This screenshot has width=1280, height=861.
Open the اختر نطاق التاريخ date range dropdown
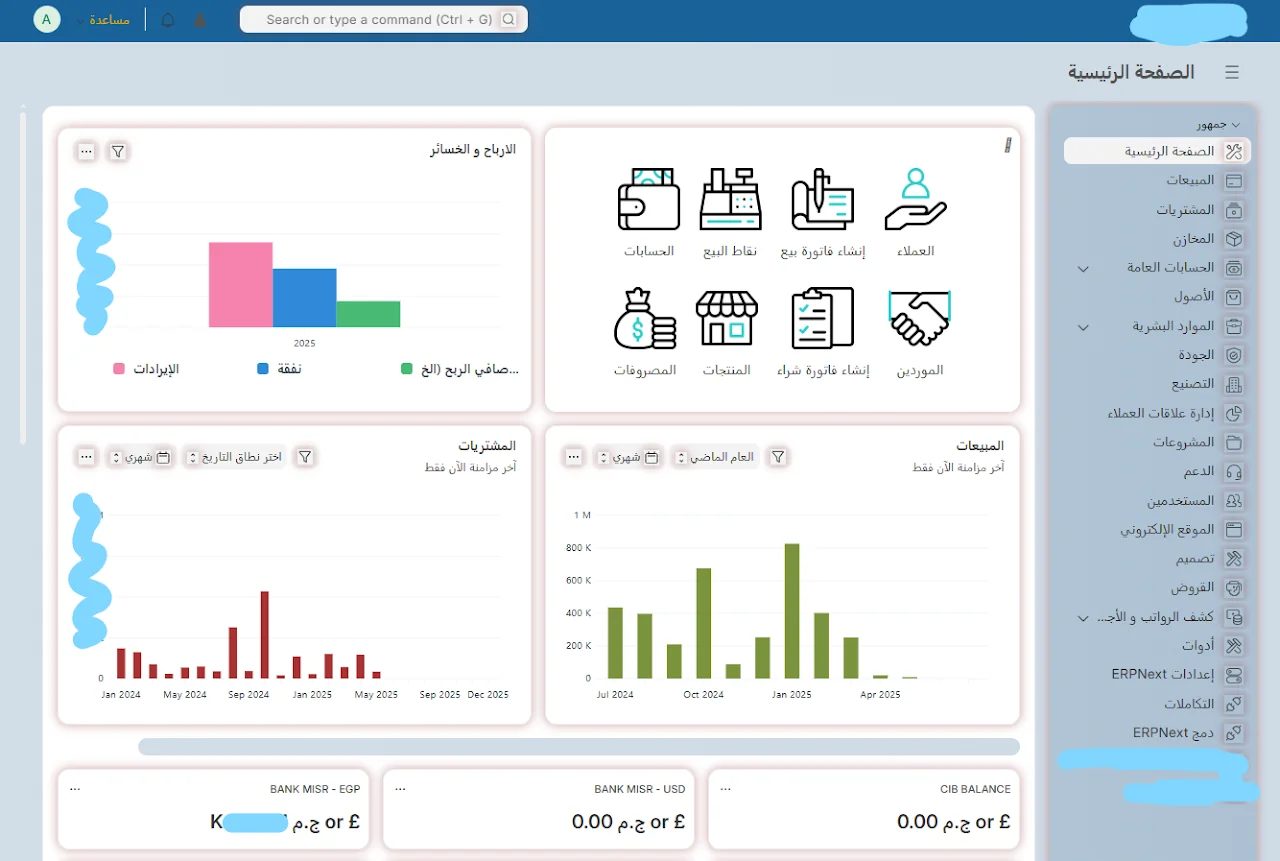[236, 457]
